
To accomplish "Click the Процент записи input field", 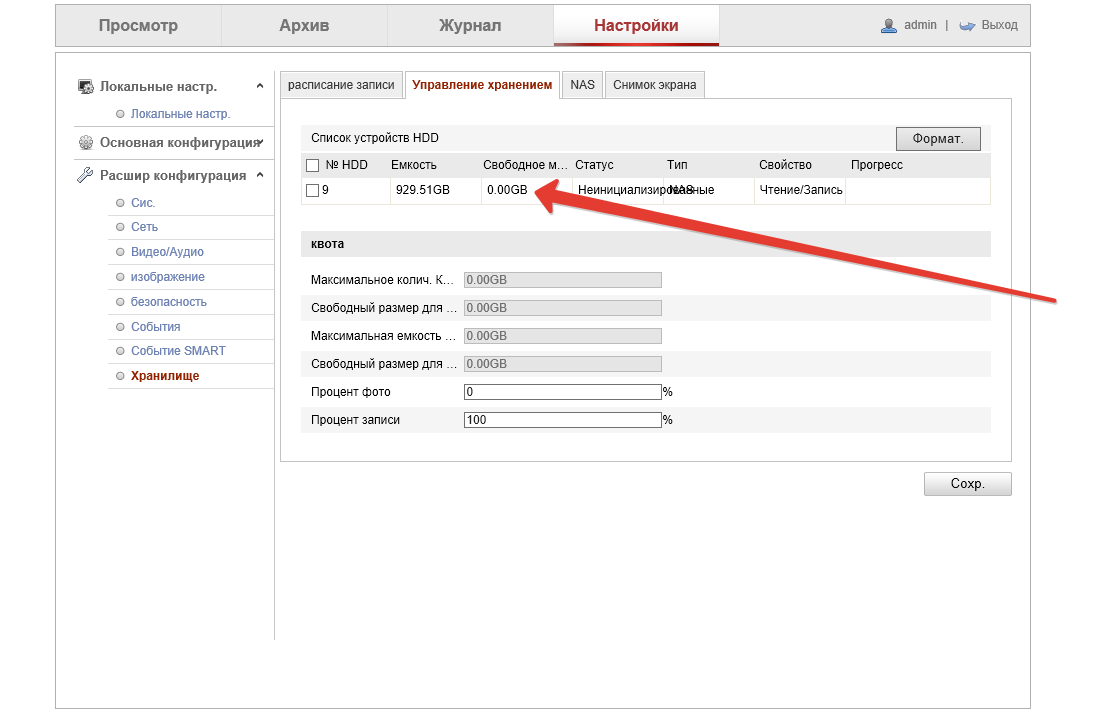I will [563, 420].
